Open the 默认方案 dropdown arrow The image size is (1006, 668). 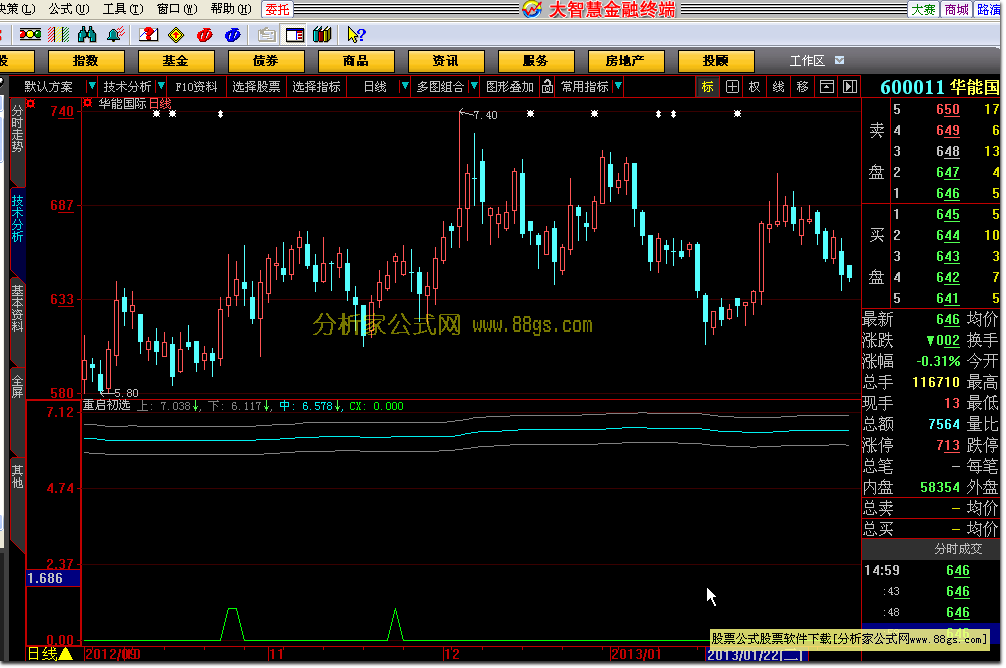pos(92,86)
